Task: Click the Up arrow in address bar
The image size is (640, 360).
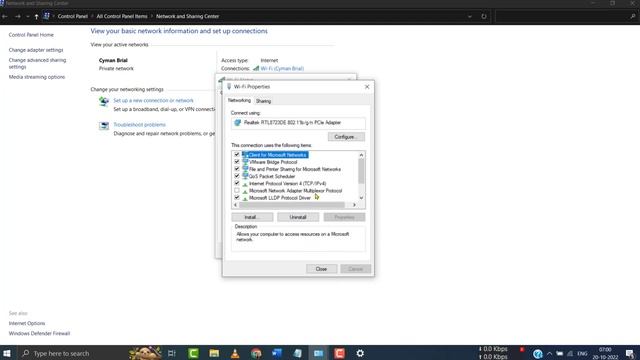Action: point(36,16)
